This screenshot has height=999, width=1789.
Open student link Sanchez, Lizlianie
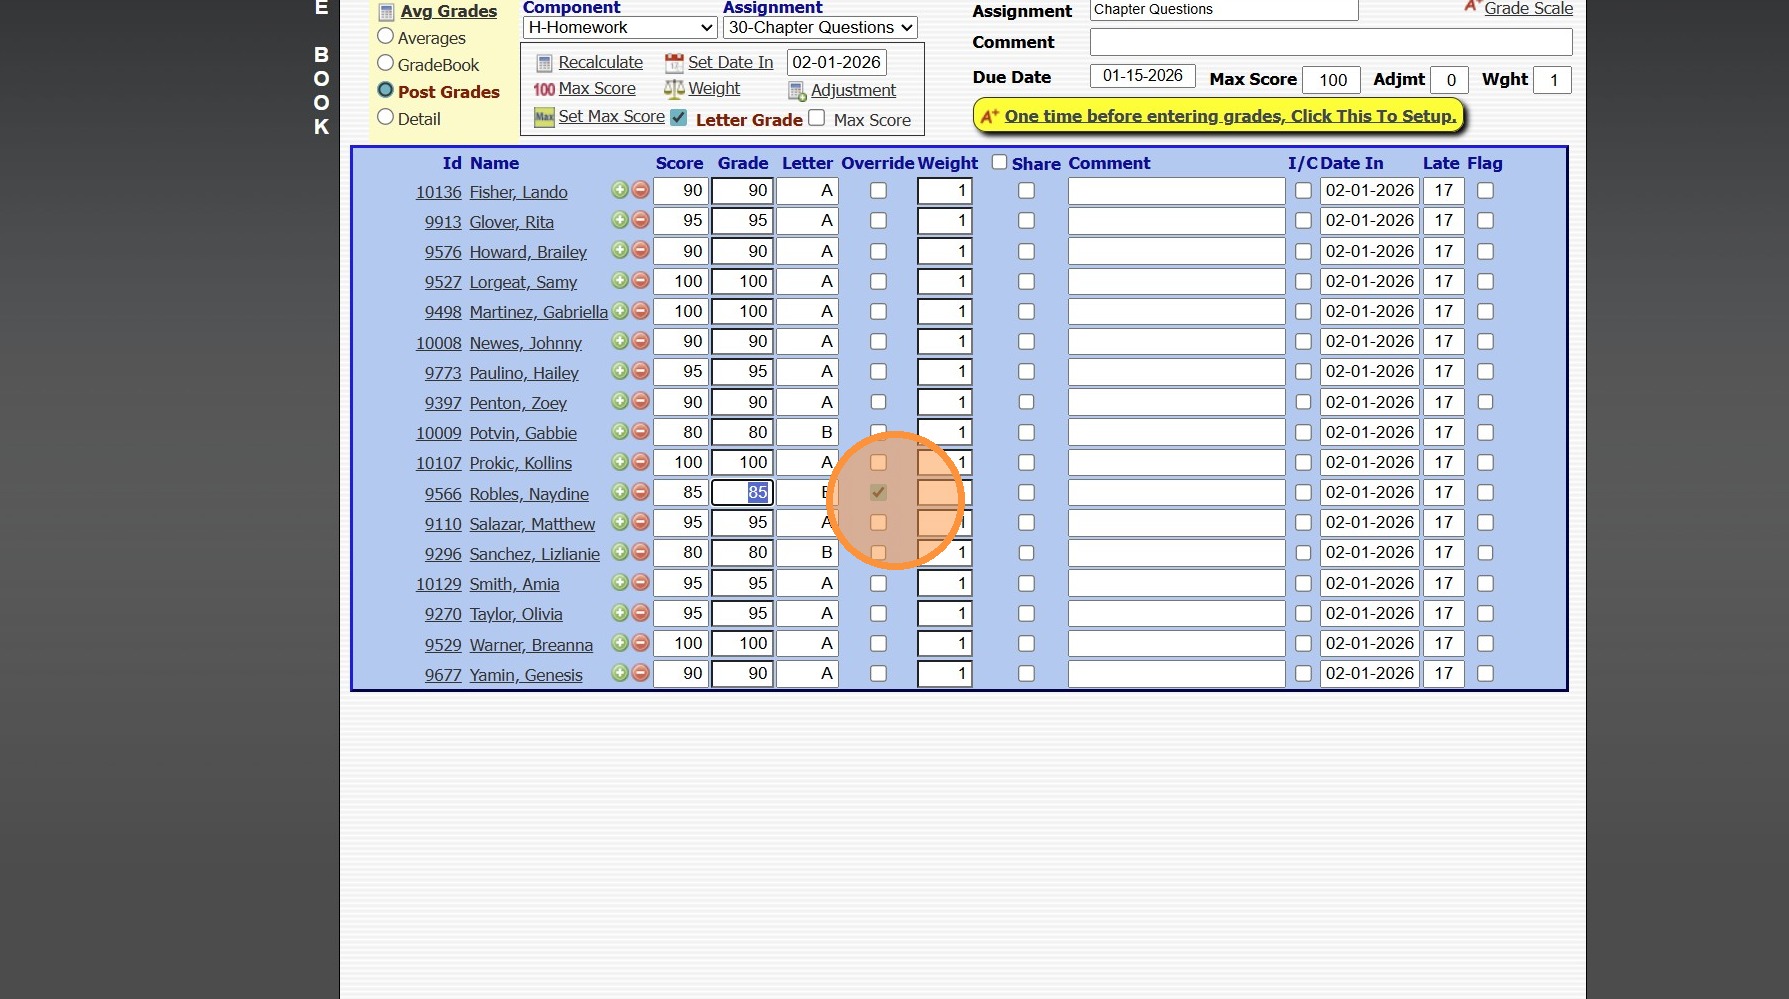pos(534,554)
